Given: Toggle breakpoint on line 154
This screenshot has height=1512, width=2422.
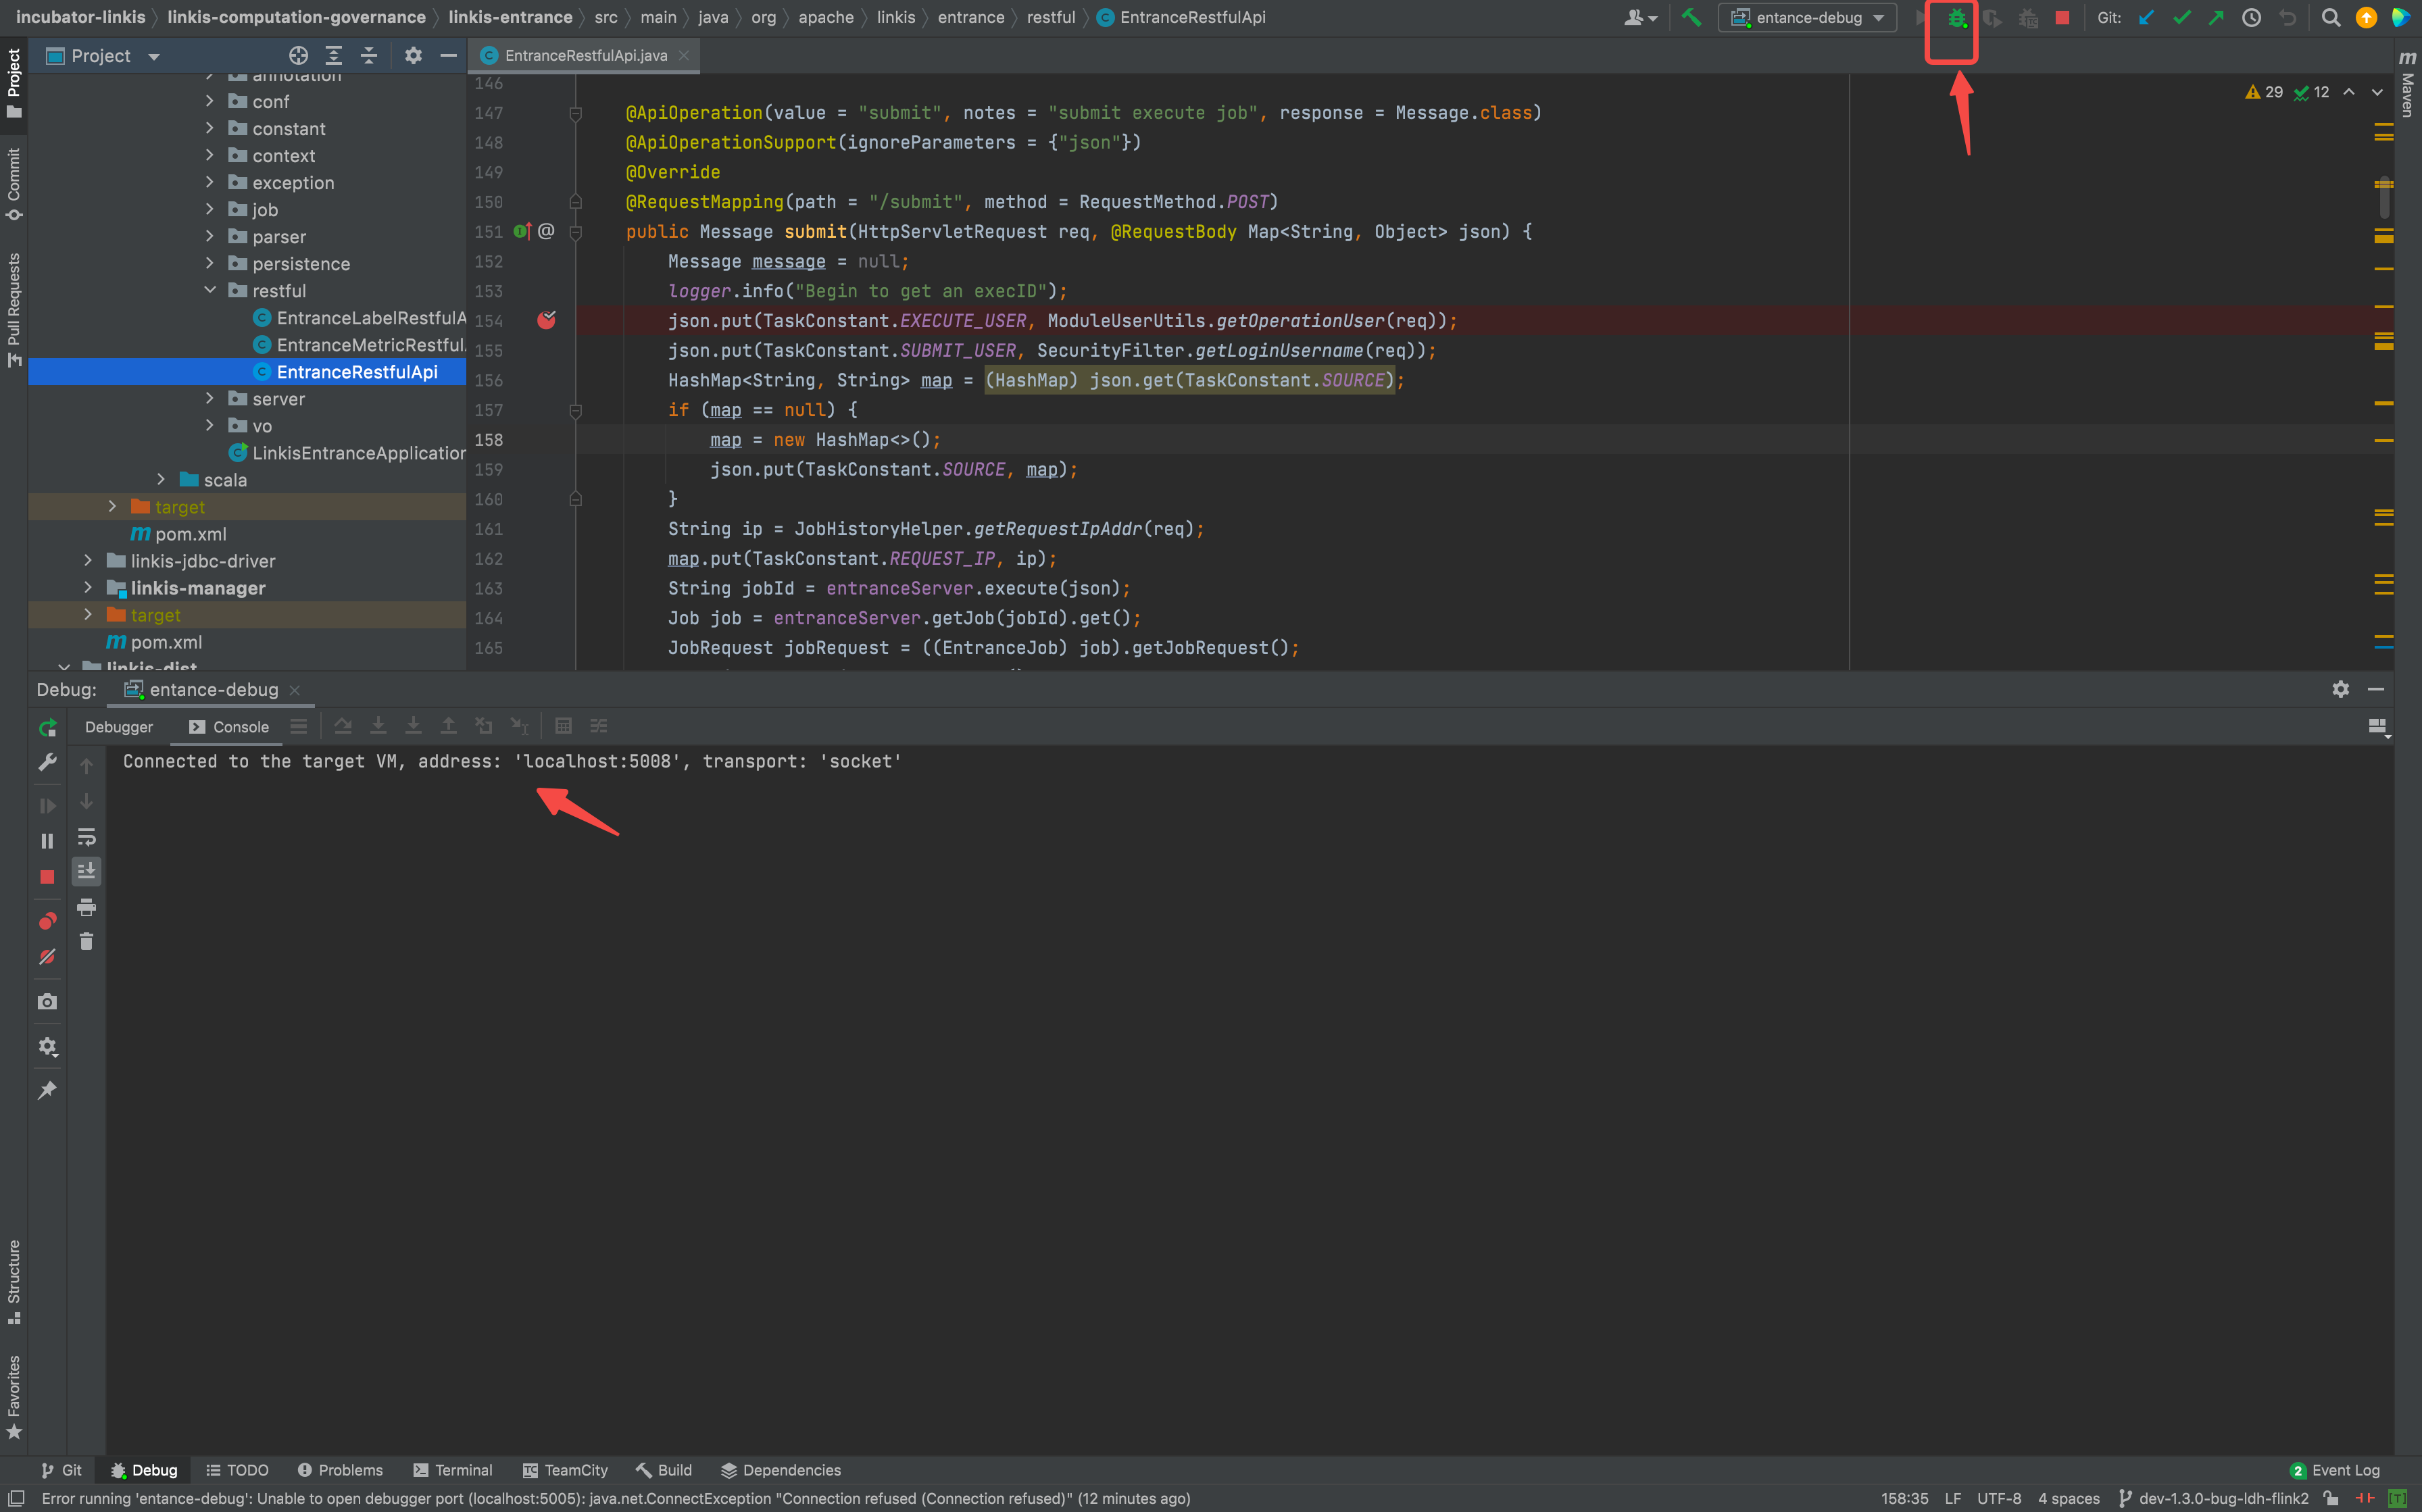Looking at the screenshot, I should [546, 320].
